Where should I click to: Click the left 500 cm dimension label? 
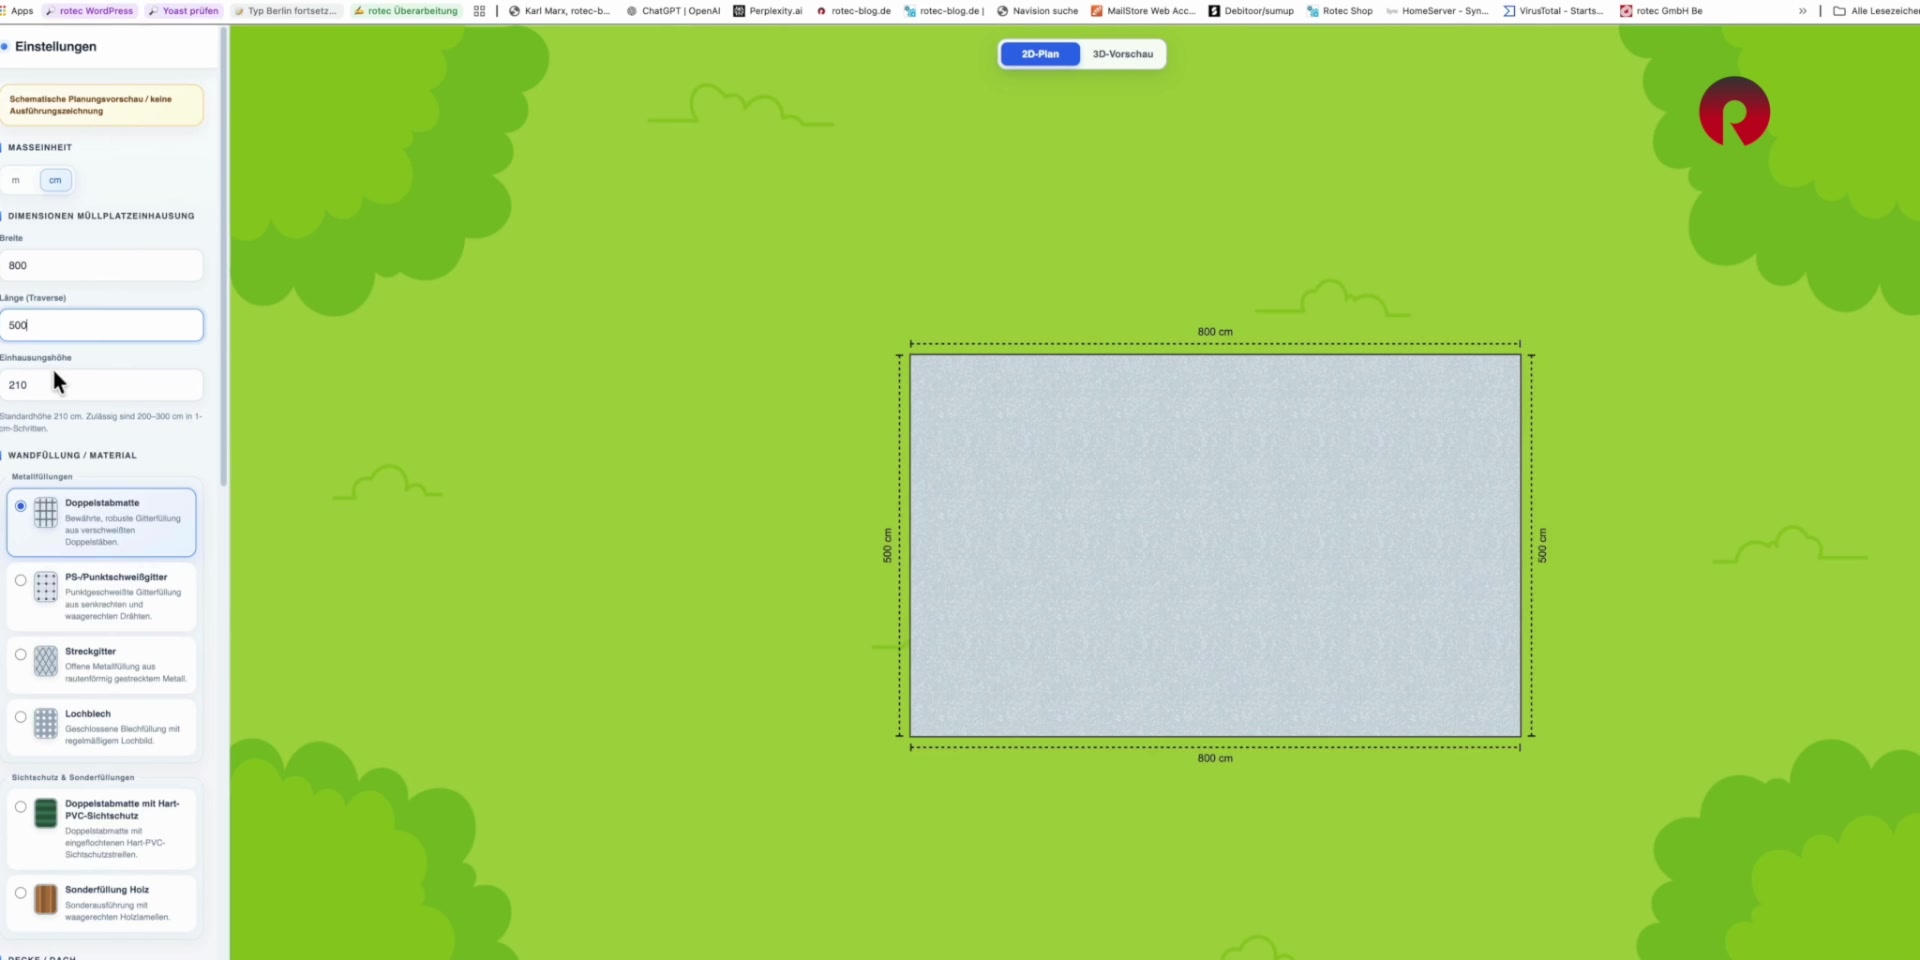pyautogui.click(x=887, y=546)
